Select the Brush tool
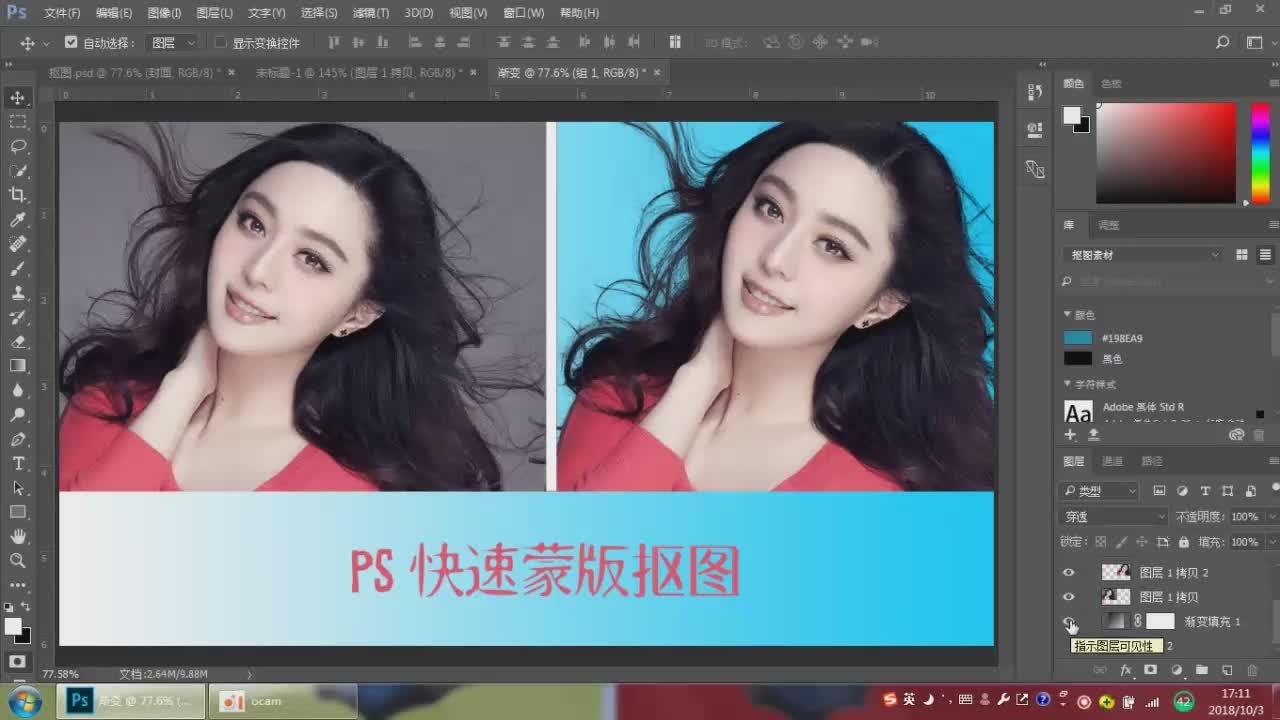This screenshot has width=1280, height=720. pyautogui.click(x=18, y=268)
